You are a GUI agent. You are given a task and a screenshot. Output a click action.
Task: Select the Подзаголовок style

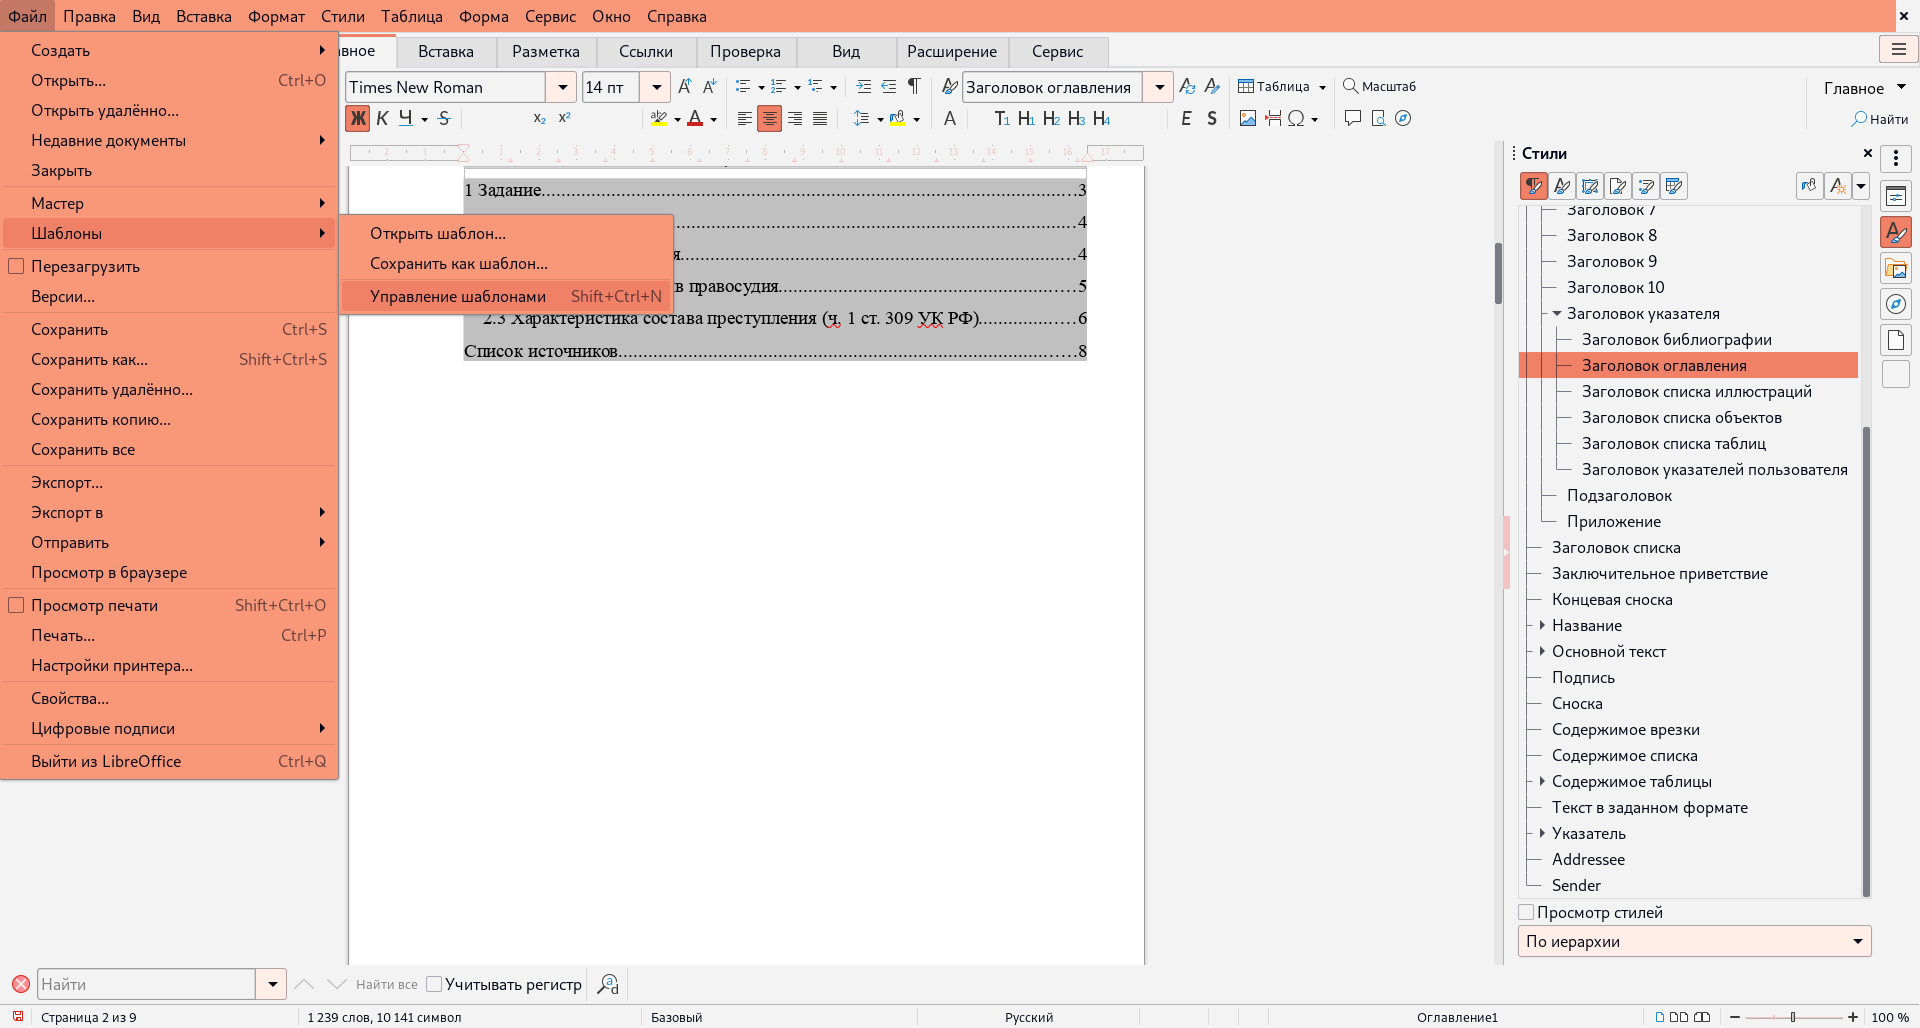1619,495
